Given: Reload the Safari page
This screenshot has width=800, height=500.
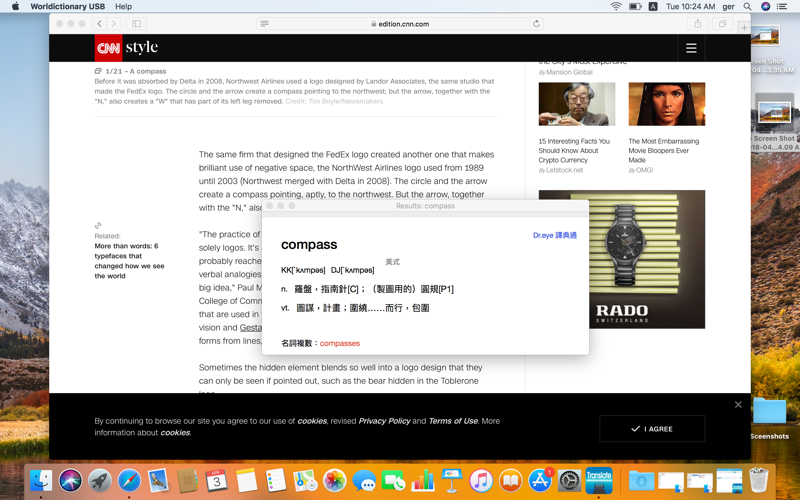Looking at the screenshot, I should (x=536, y=23).
